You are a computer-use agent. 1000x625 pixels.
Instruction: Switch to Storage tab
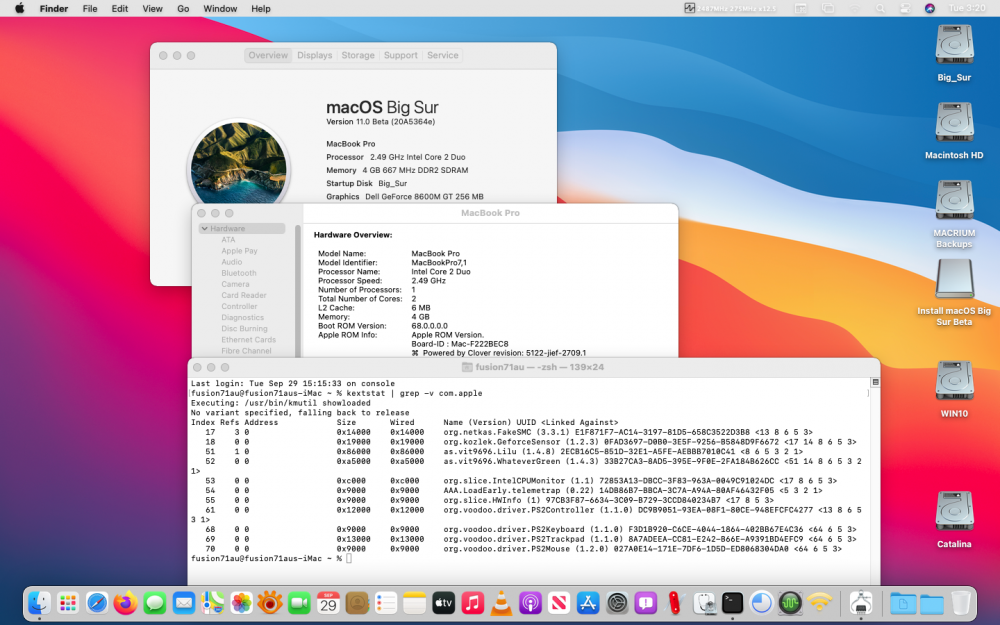[358, 55]
